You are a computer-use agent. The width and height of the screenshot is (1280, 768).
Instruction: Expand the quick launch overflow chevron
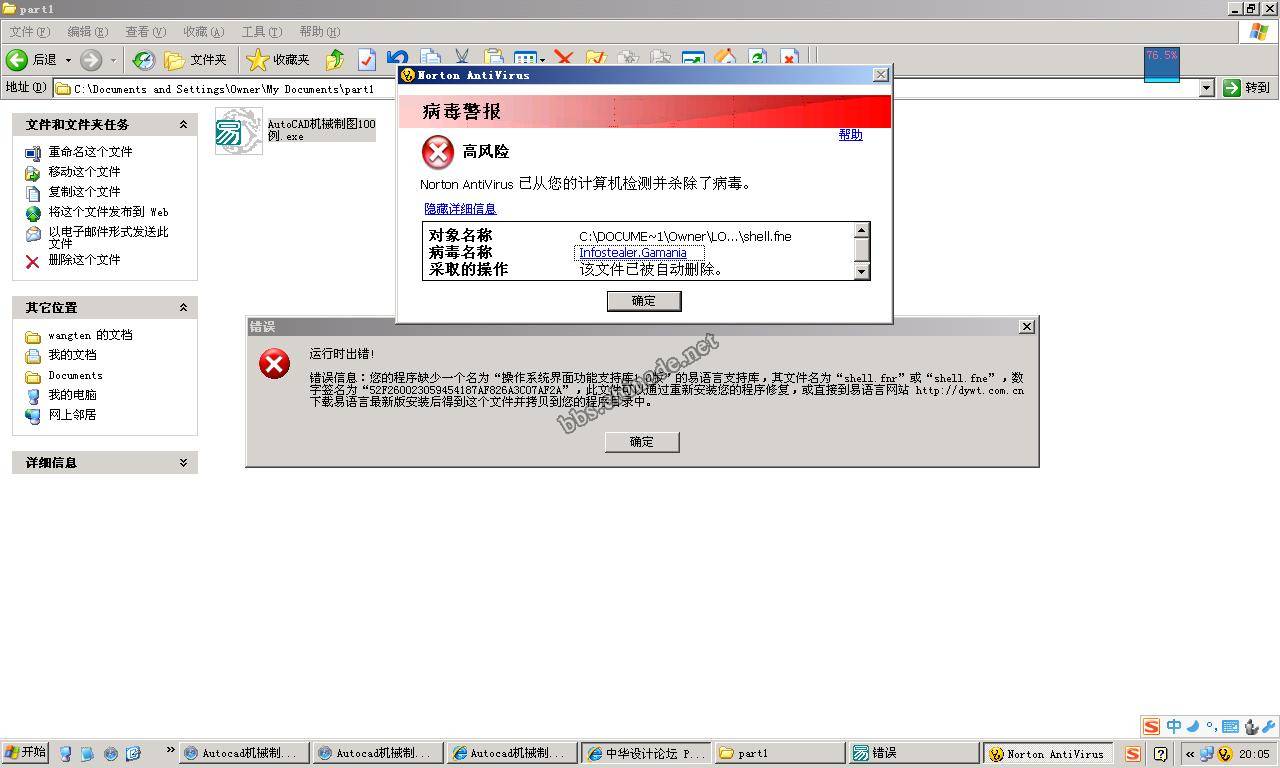[170, 750]
